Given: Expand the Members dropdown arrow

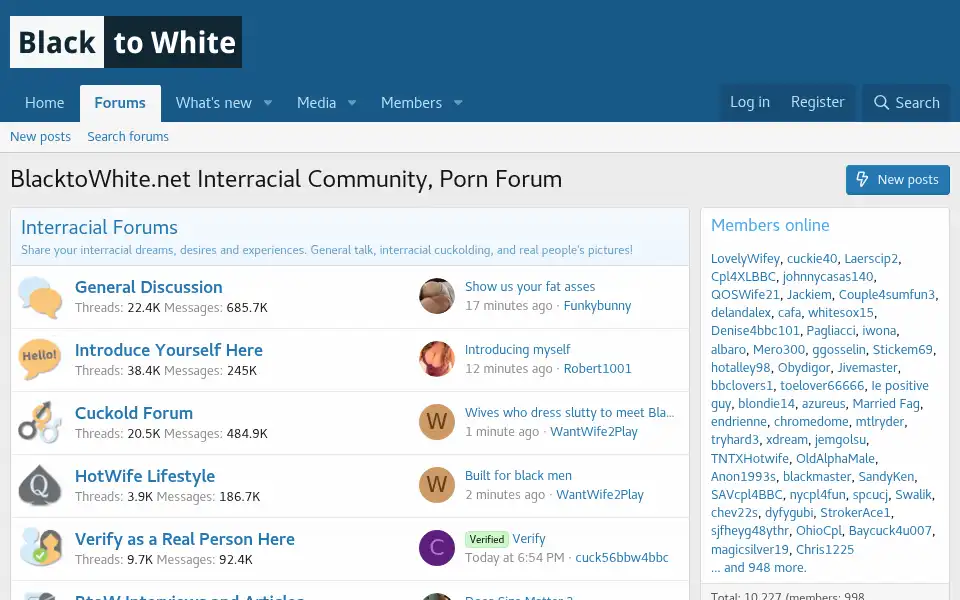Looking at the screenshot, I should [458, 103].
